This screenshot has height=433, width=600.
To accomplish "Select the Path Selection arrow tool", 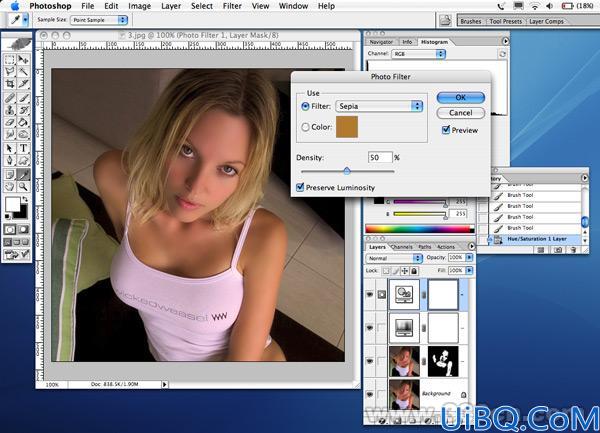I will [x=10, y=148].
